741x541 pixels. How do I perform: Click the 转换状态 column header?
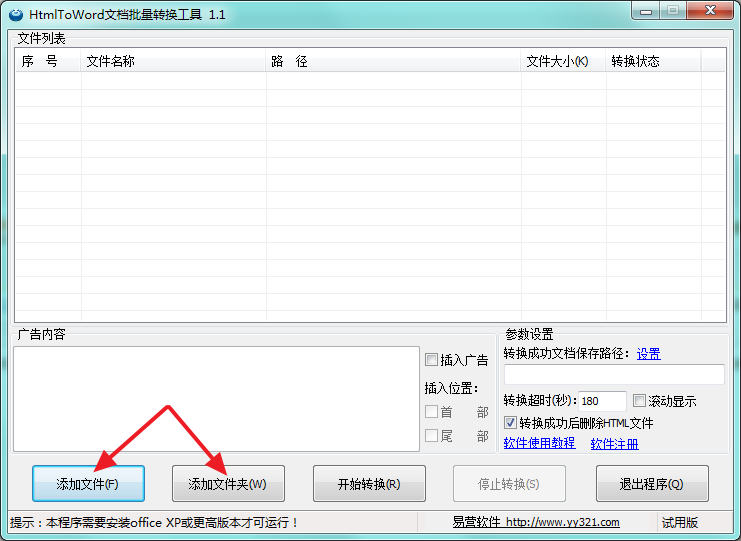(653, 61)
